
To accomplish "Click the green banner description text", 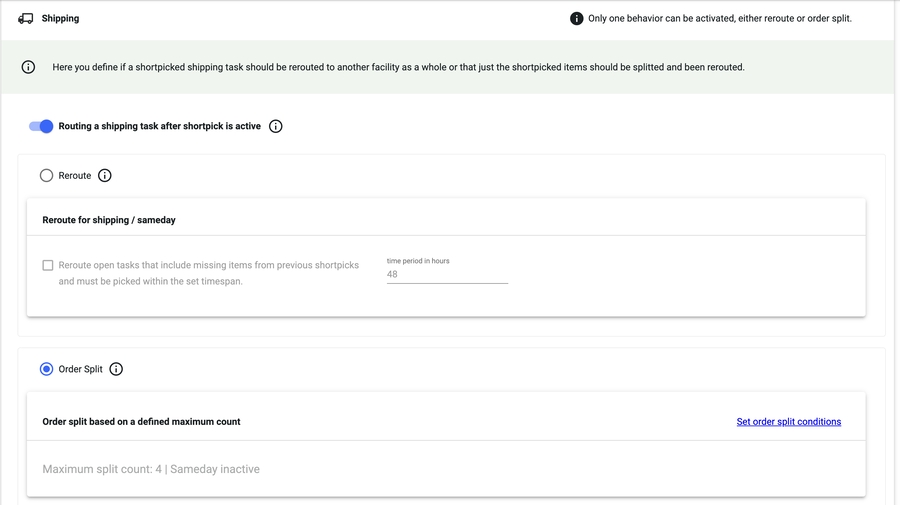I will 398,67.
